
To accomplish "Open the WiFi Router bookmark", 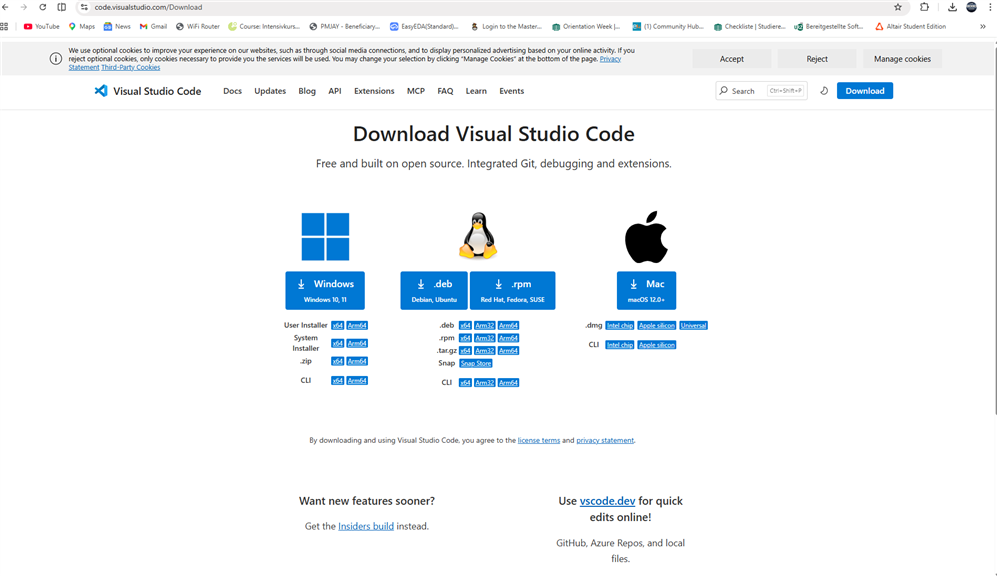I will click(x=198, y=27).
